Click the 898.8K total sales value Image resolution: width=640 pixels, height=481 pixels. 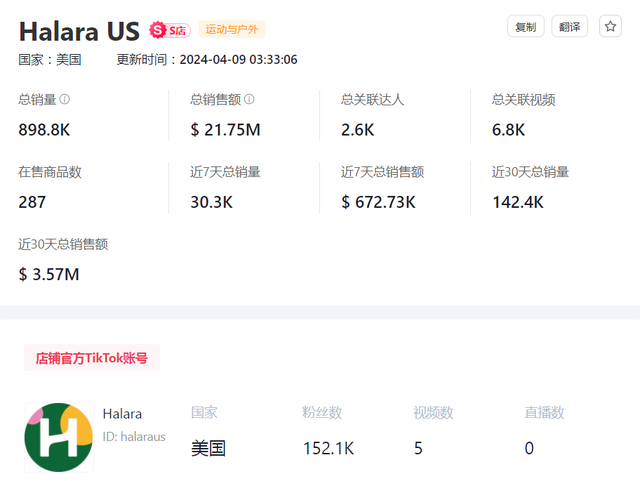pos(44,130)
